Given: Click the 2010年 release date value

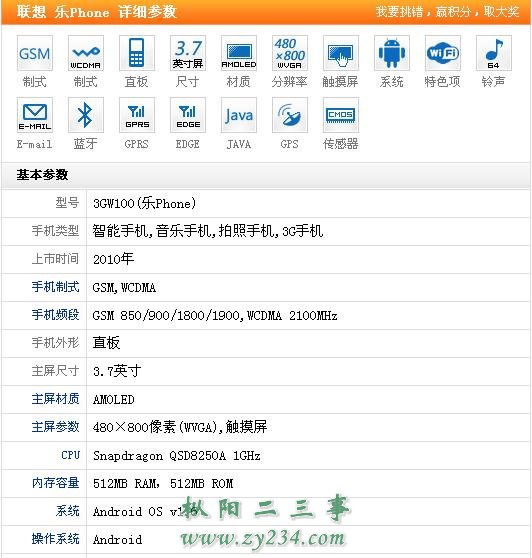Looking at the screenshot, I should (113, 259).
